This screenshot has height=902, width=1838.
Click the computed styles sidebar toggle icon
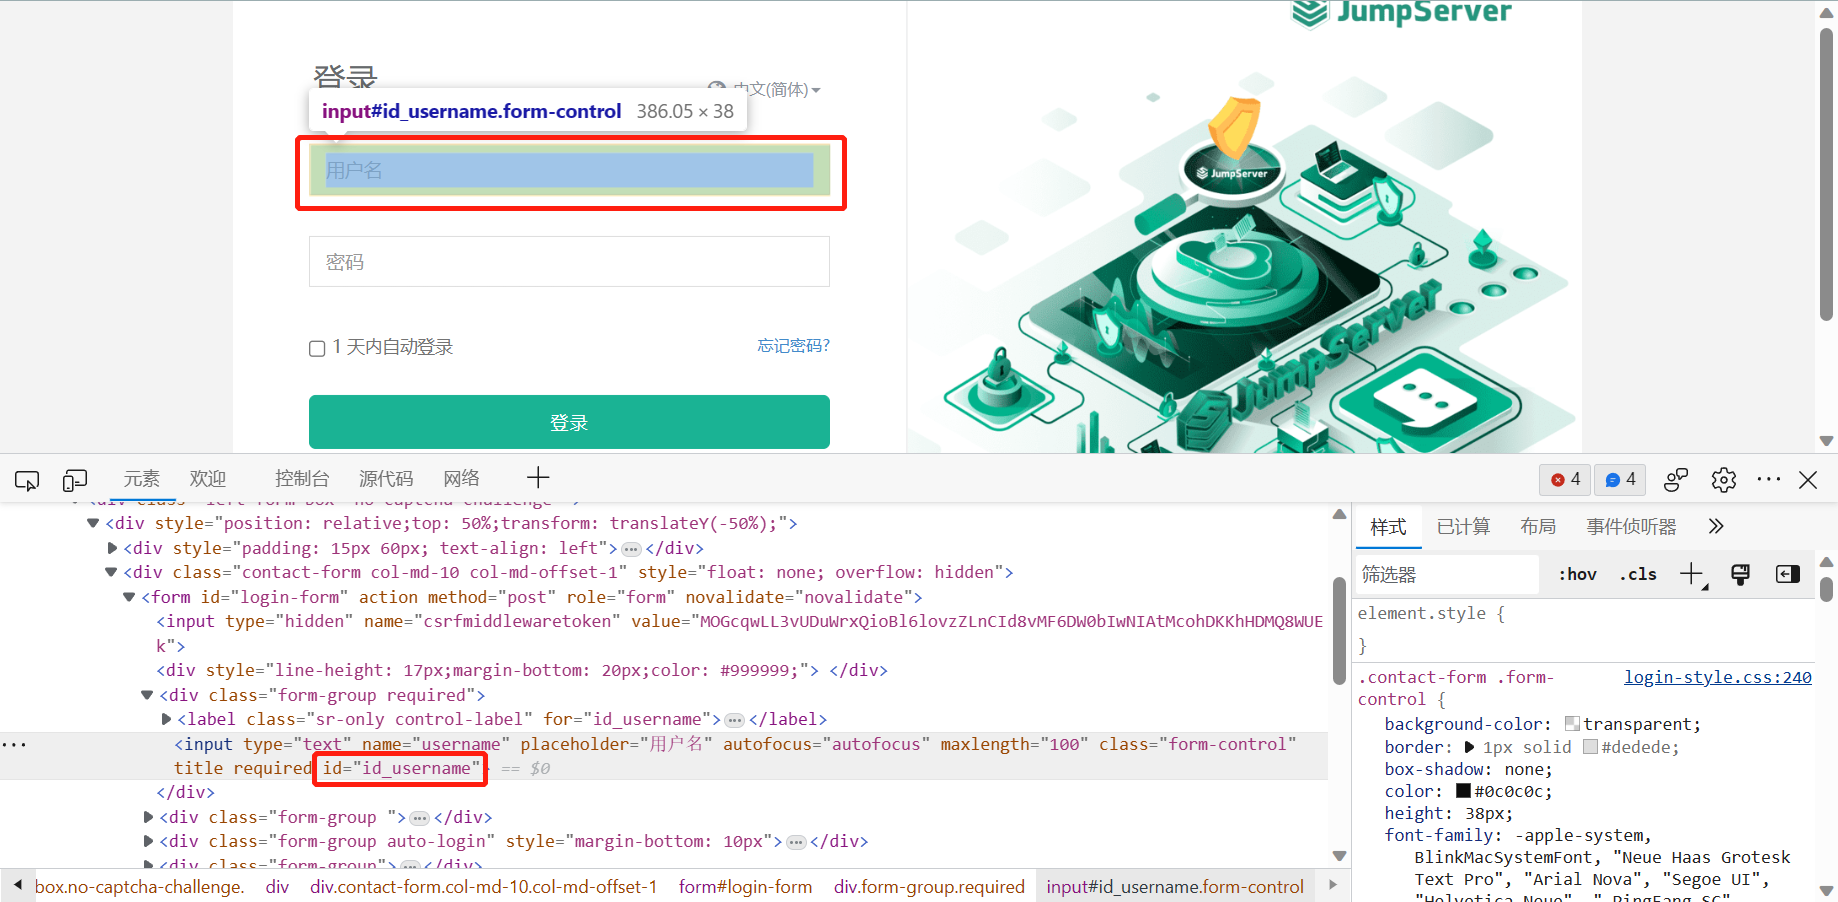click(x=1786, y=574)
